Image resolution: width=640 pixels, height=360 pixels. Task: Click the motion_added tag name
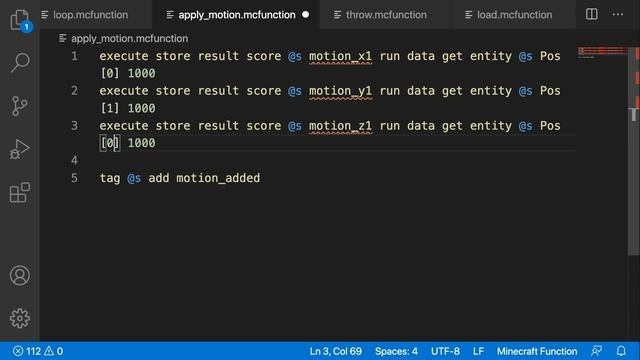(218, 178)
